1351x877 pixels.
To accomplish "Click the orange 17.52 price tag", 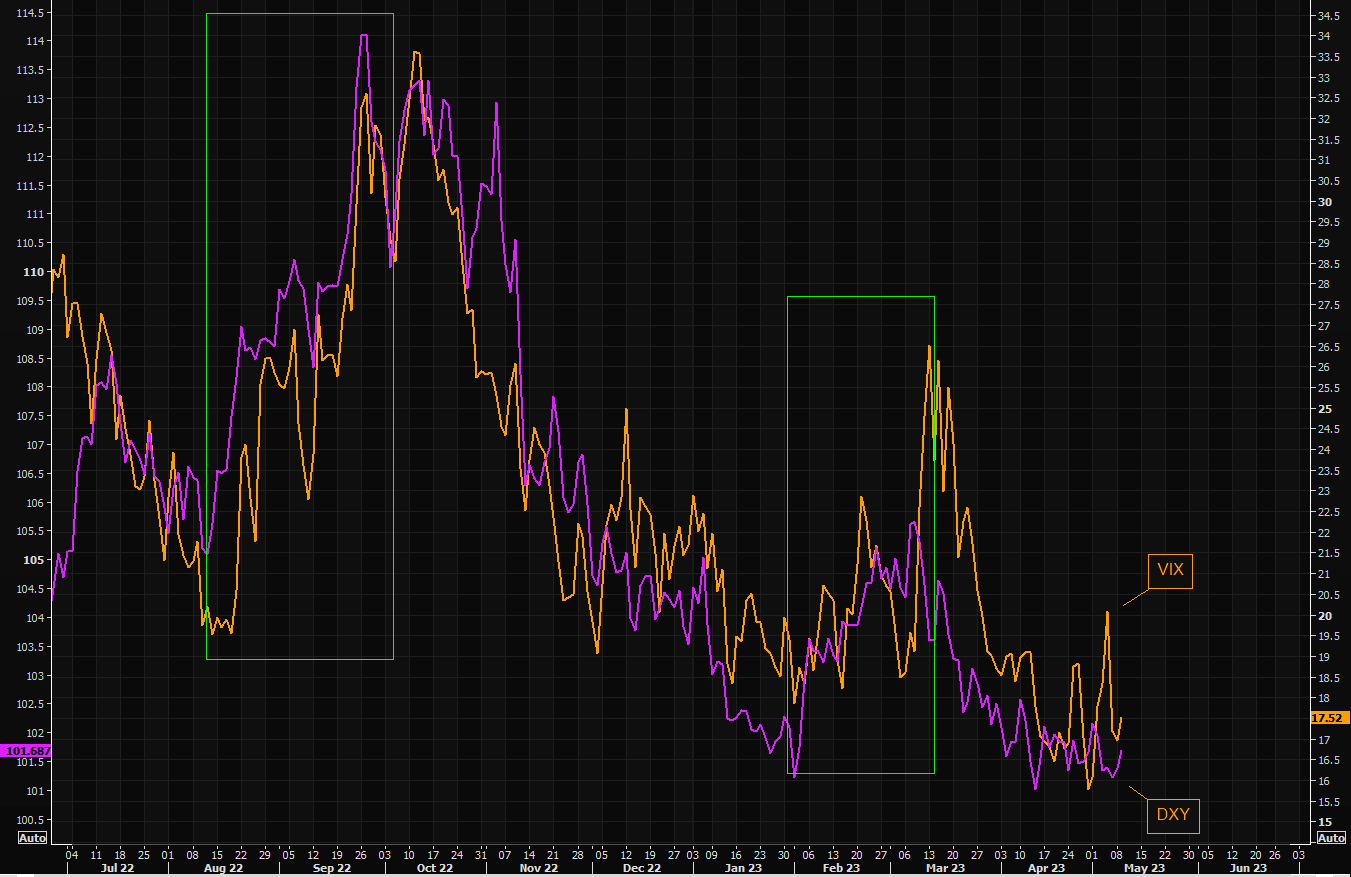I will 1329,718.
